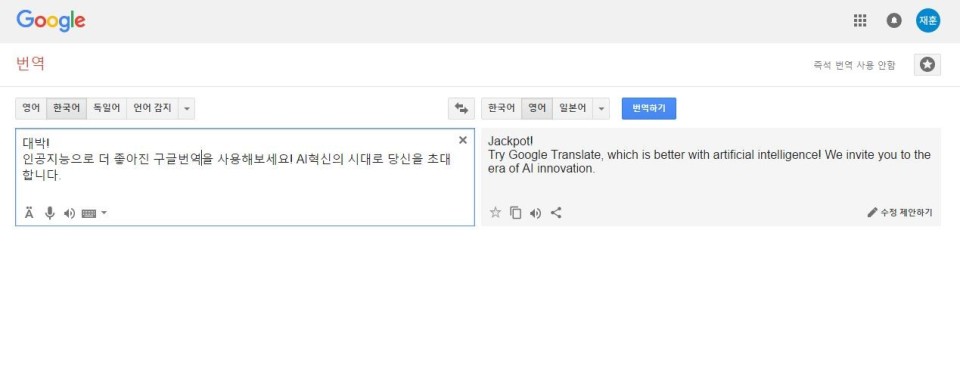Expand the source language dropdown
Screen dimensions: 960x367
(x=187, y=108)
